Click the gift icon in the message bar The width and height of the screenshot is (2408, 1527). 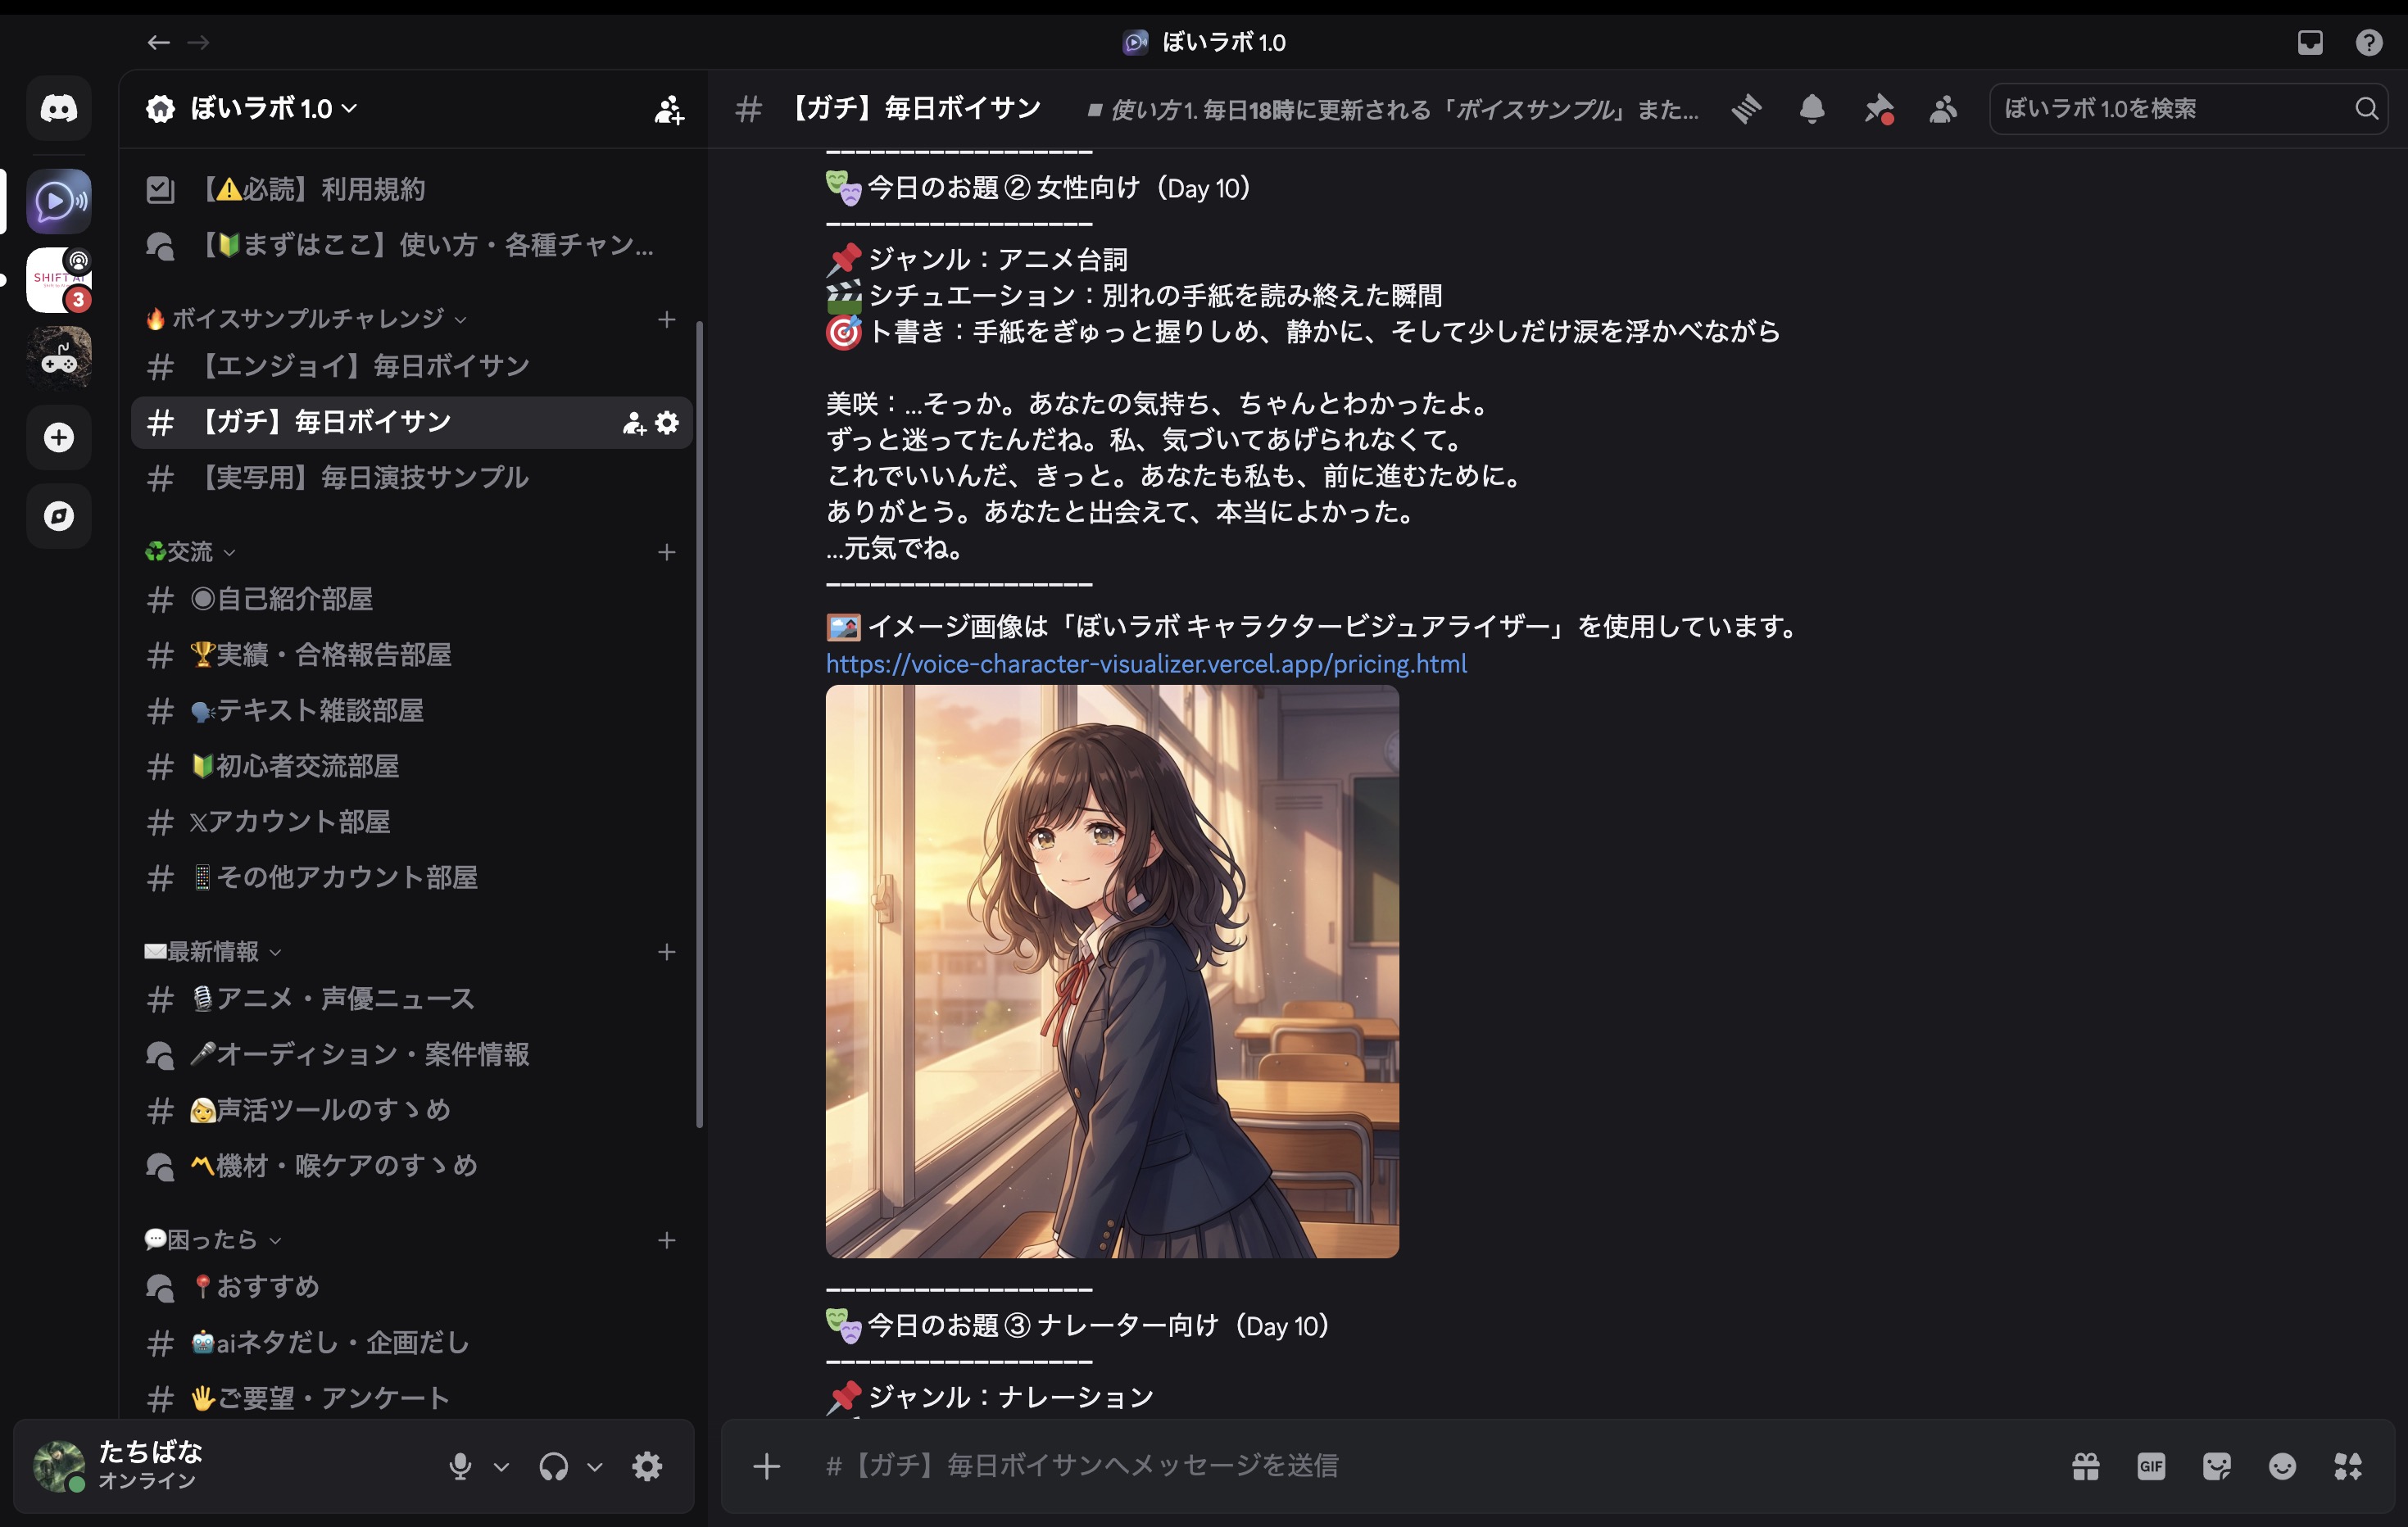(2086, 1466)
